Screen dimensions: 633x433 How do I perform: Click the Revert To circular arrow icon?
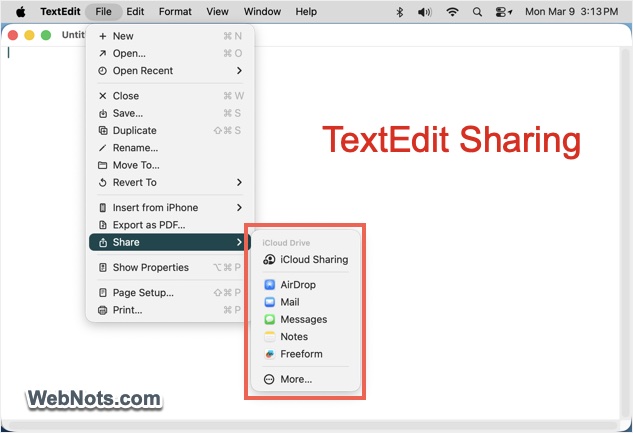(x=103, y=182)
